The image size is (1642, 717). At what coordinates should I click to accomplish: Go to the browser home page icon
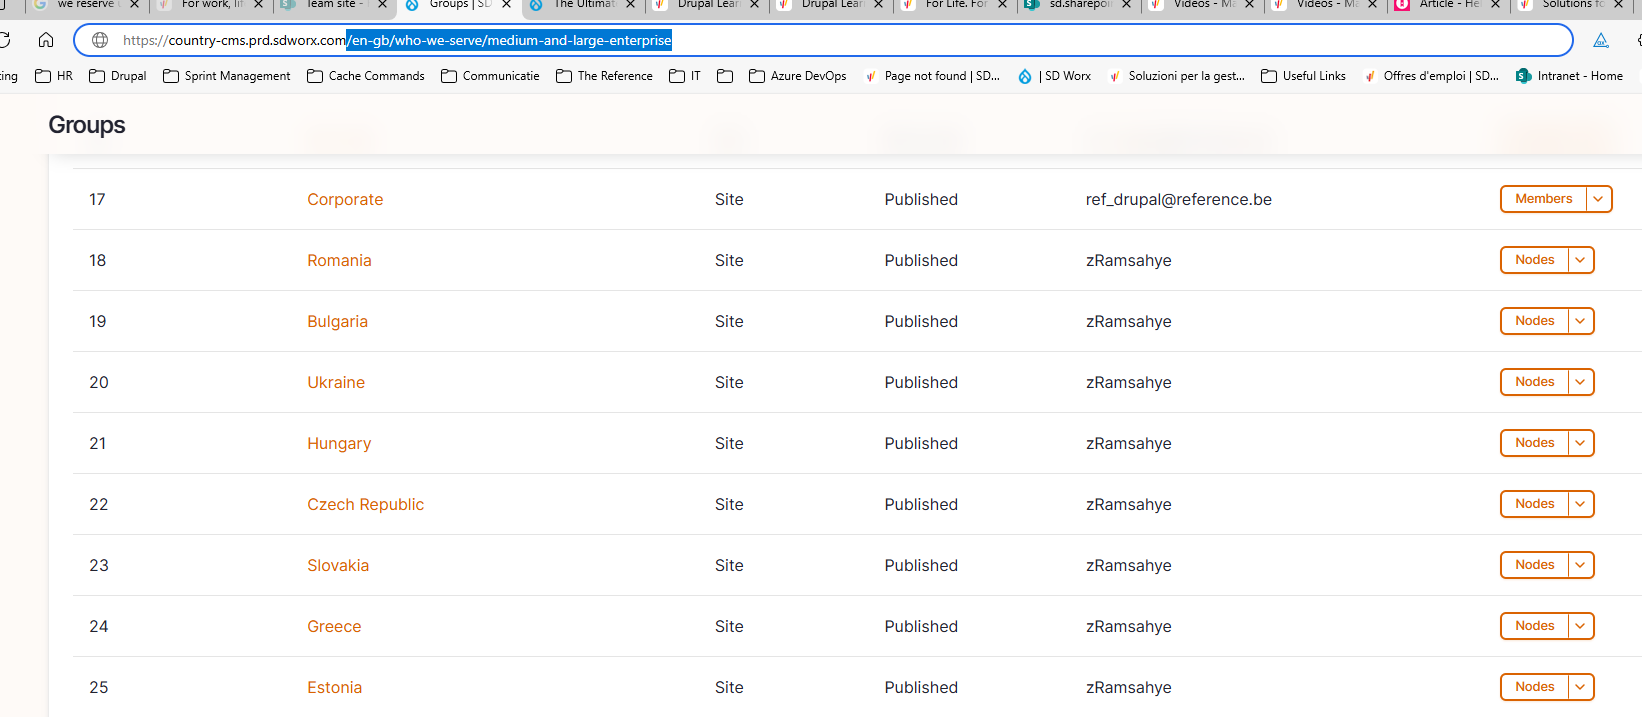pyautogui.click(x=46, y=40)
